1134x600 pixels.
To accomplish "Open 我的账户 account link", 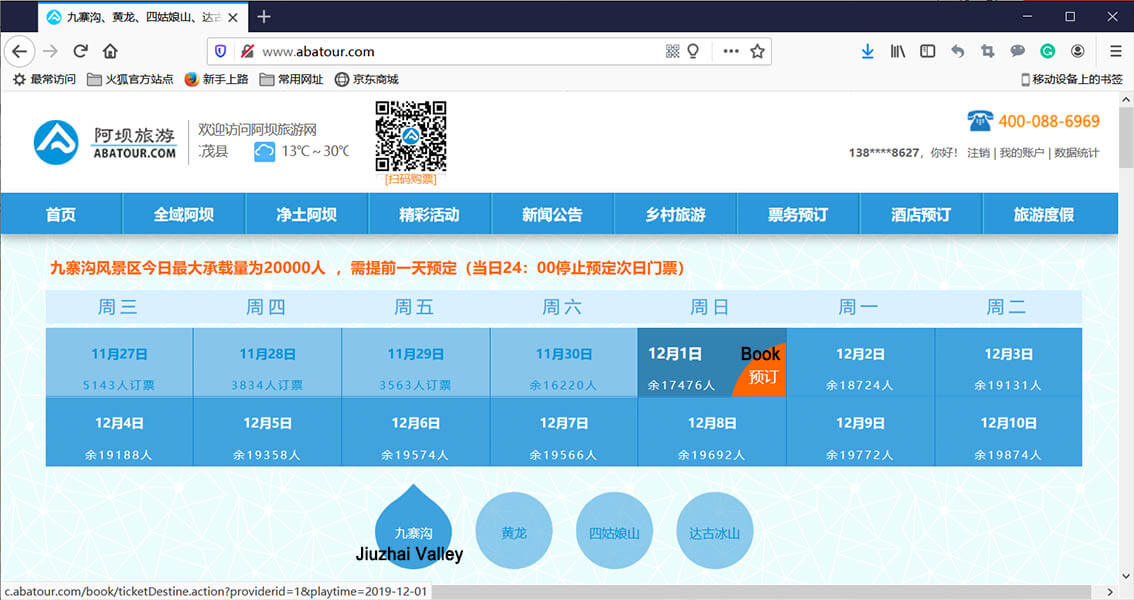I will (1022, 153).
